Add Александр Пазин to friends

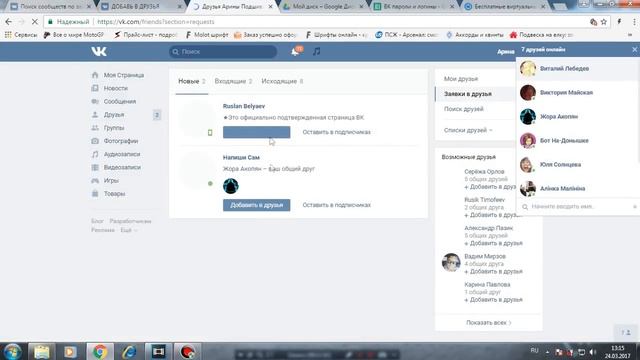[493, 243]
